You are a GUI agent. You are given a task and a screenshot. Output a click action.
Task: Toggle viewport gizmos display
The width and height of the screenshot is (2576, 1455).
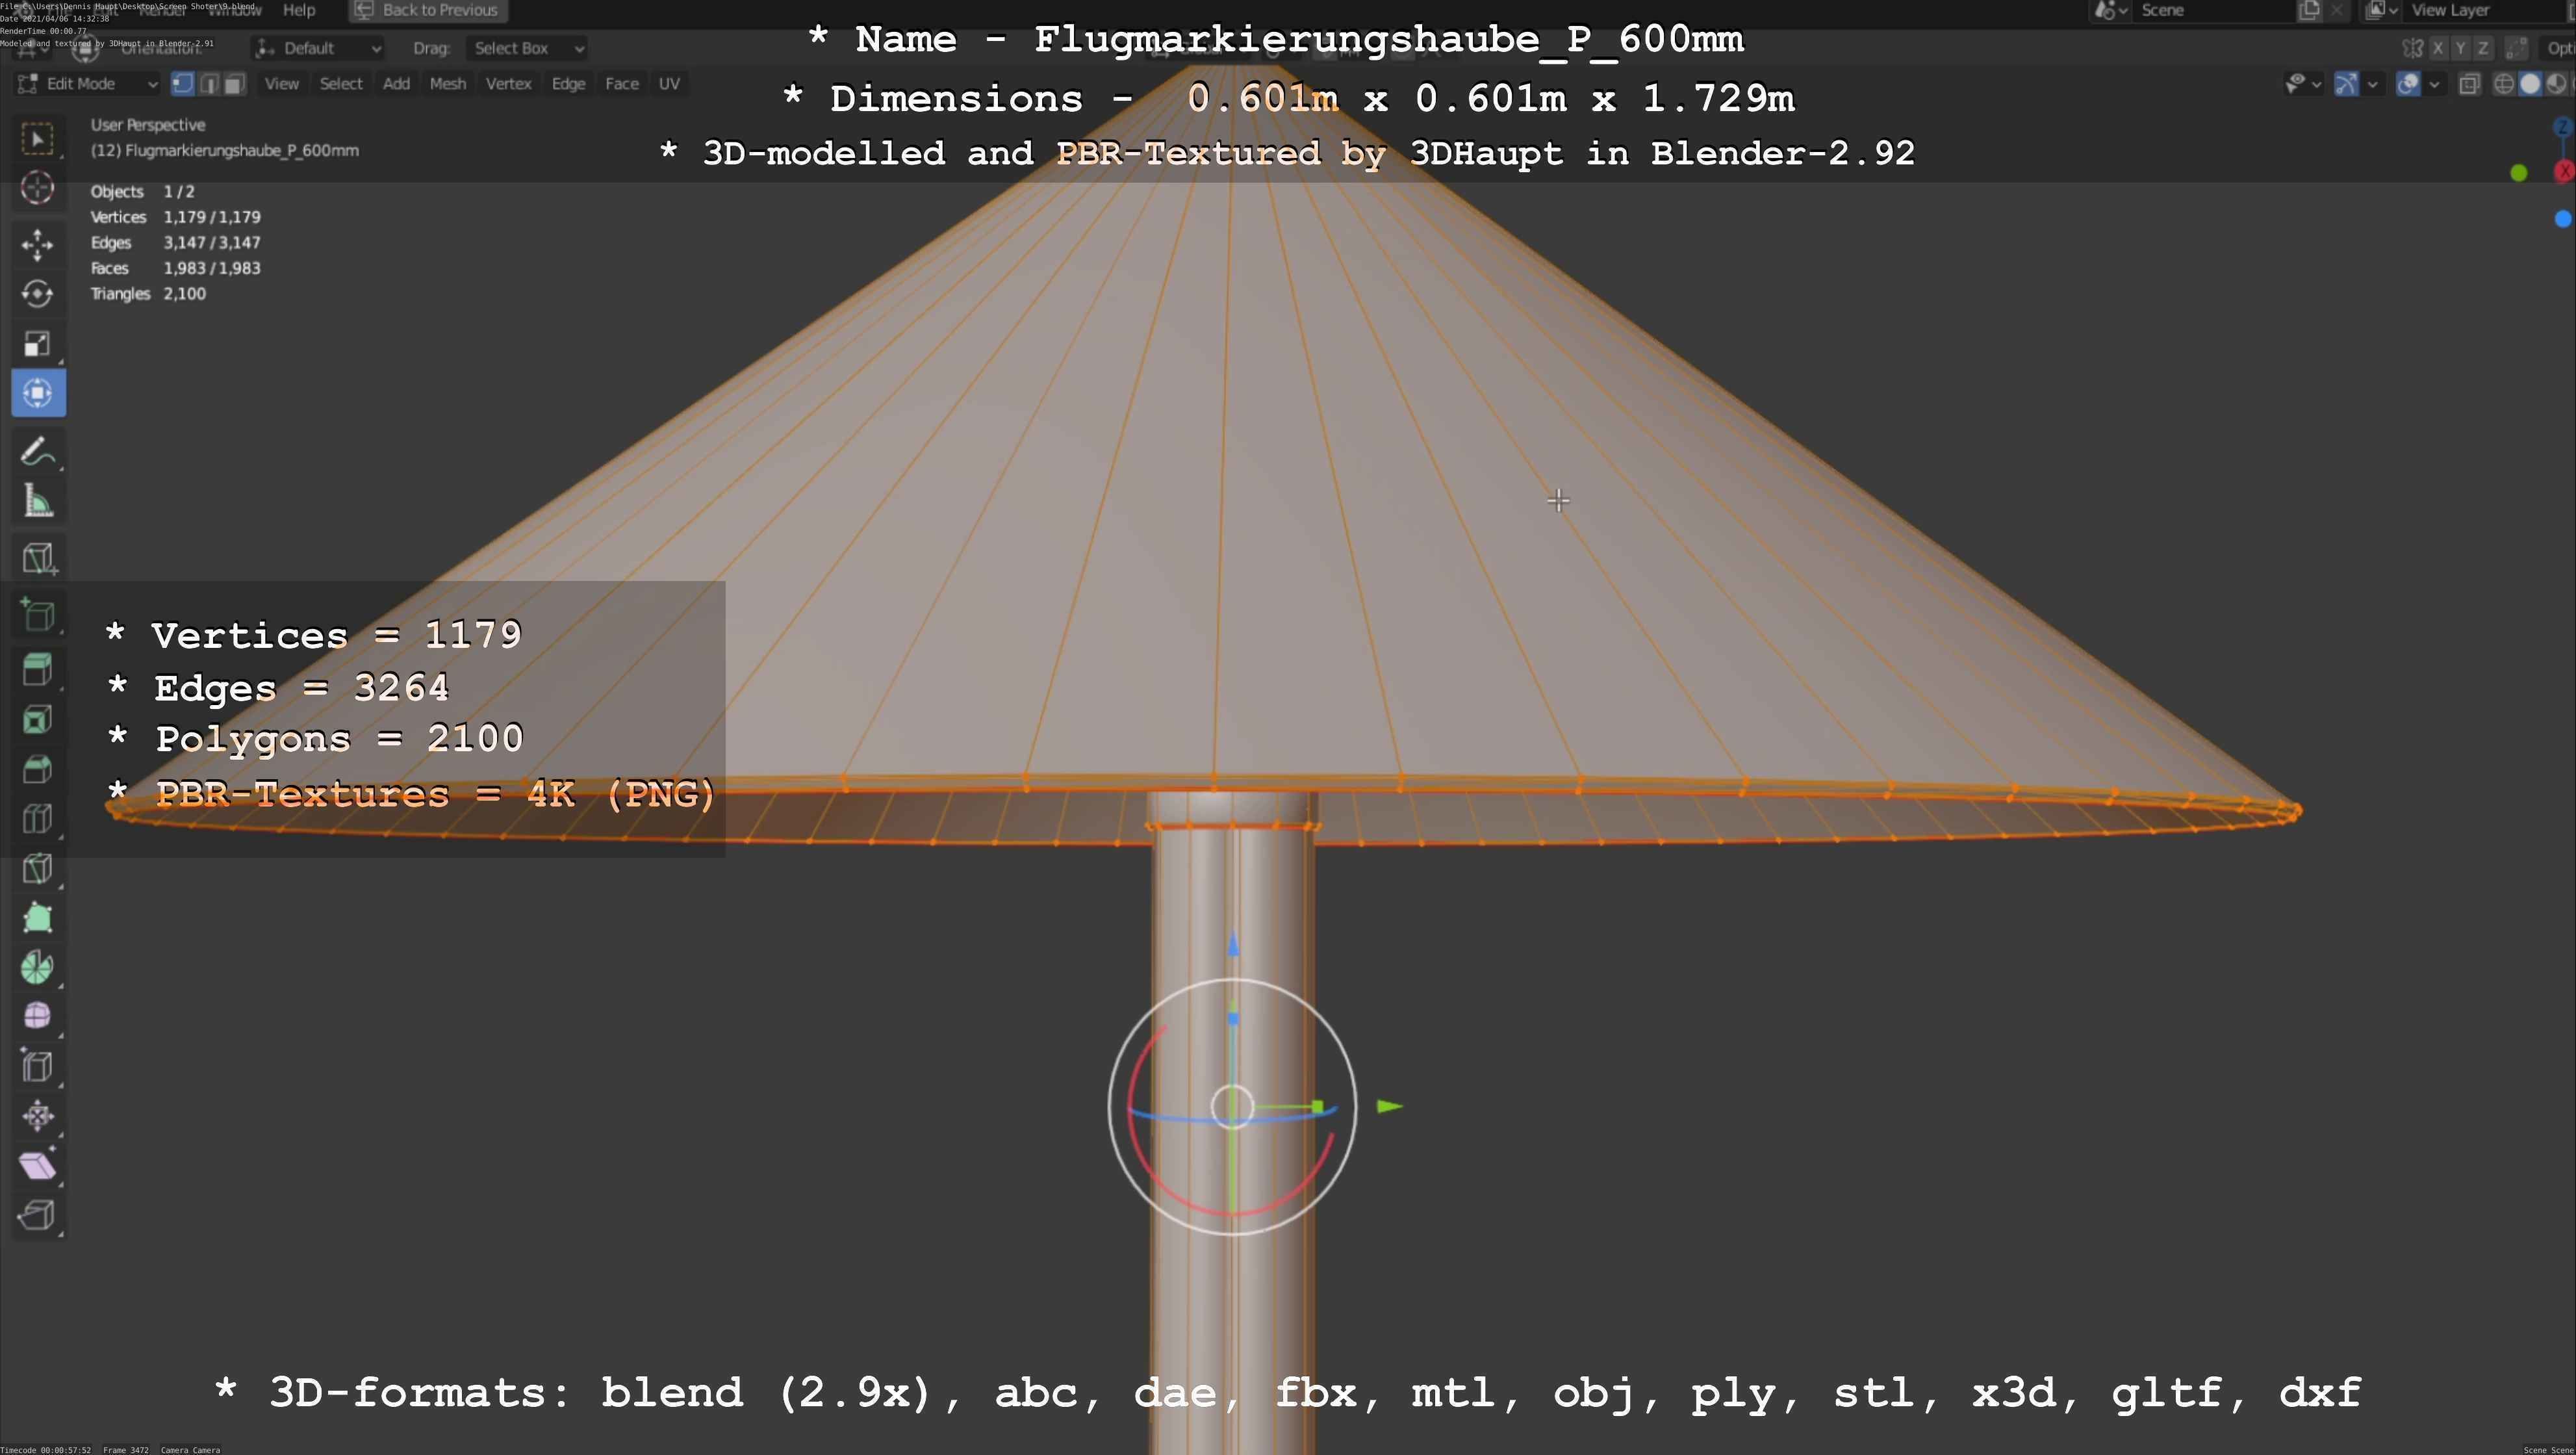click(2346, 84)
